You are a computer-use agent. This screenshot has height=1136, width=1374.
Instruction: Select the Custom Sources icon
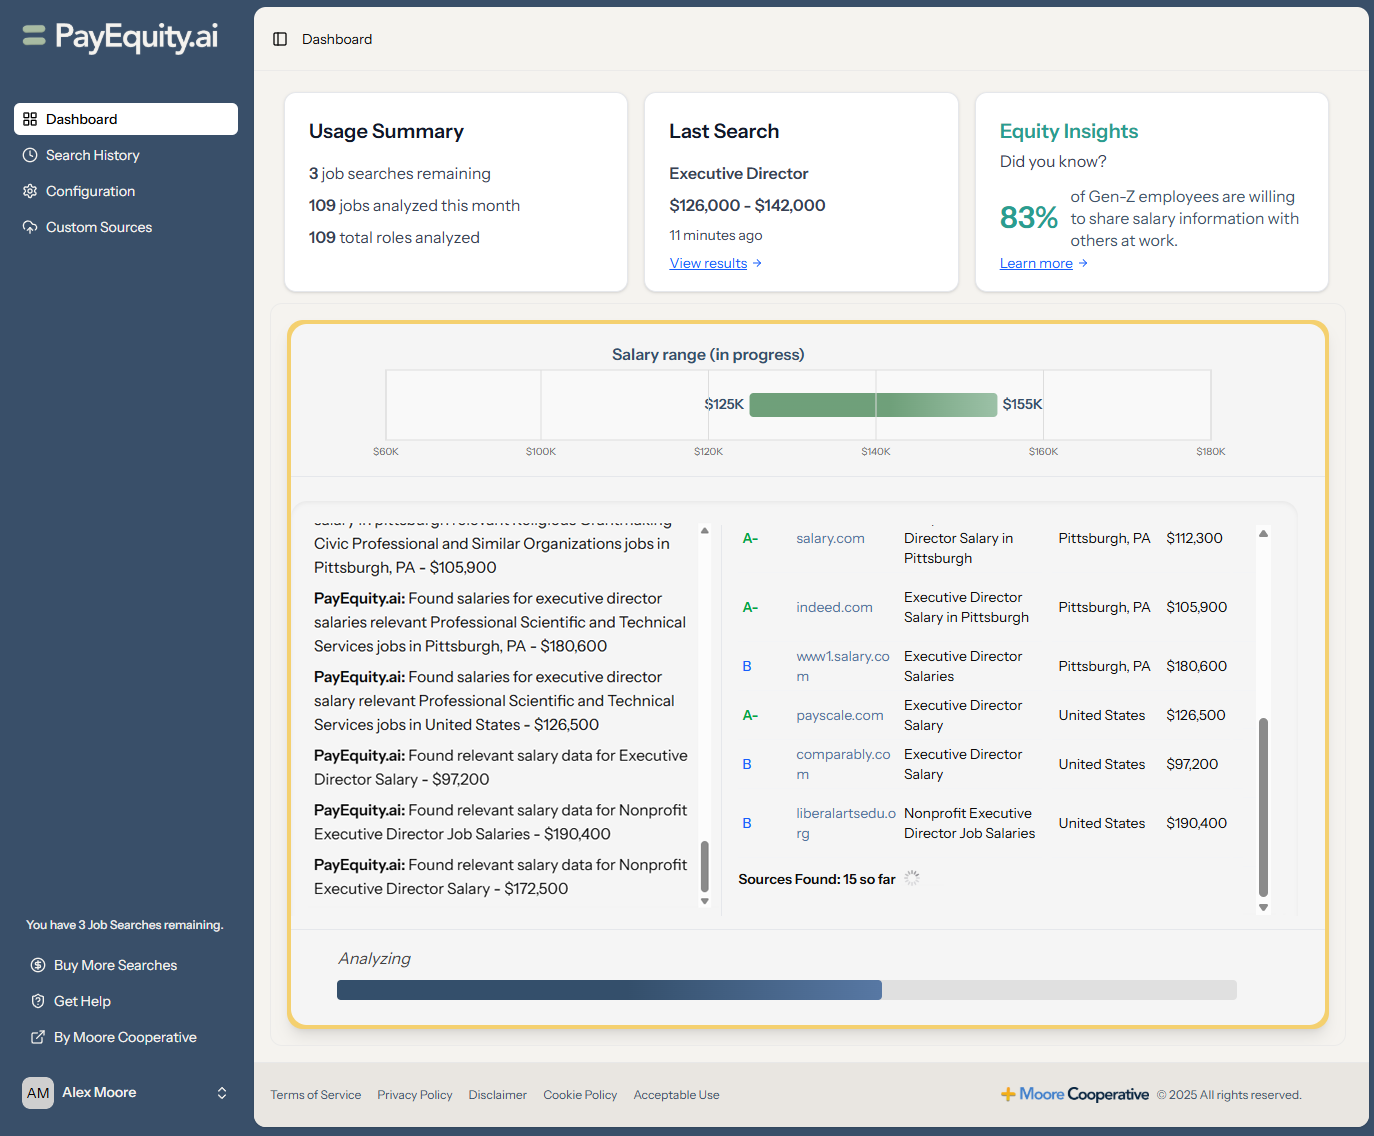[x=30, y=227]
